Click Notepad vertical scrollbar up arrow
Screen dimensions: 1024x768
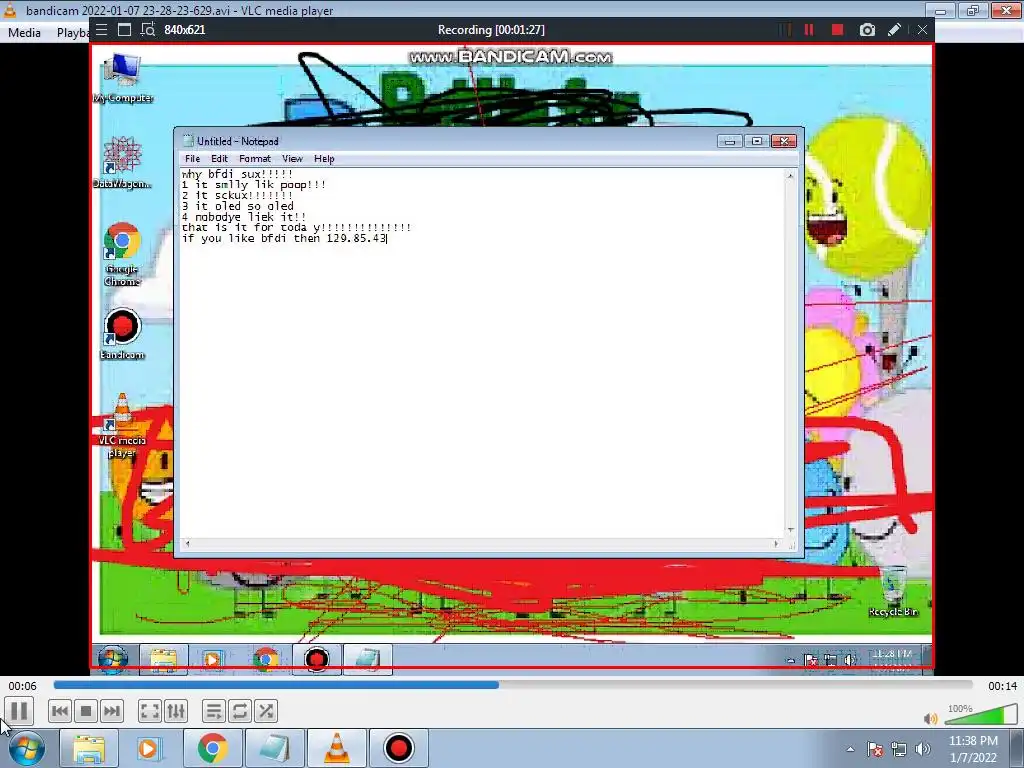point(790,176)
